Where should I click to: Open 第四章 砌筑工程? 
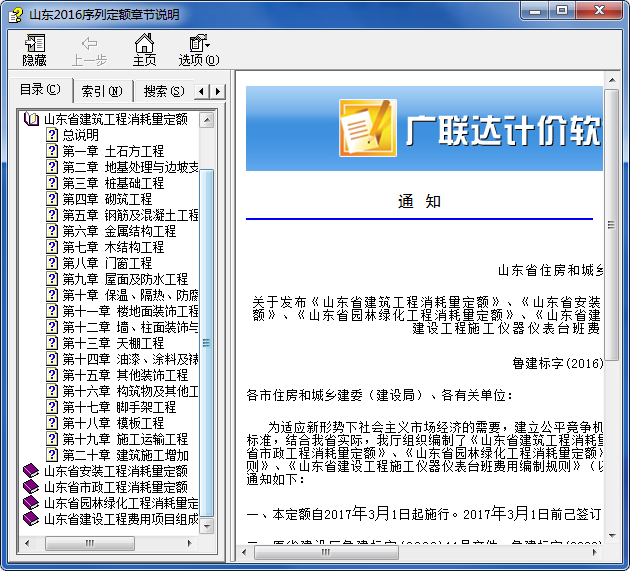[107, 199]
